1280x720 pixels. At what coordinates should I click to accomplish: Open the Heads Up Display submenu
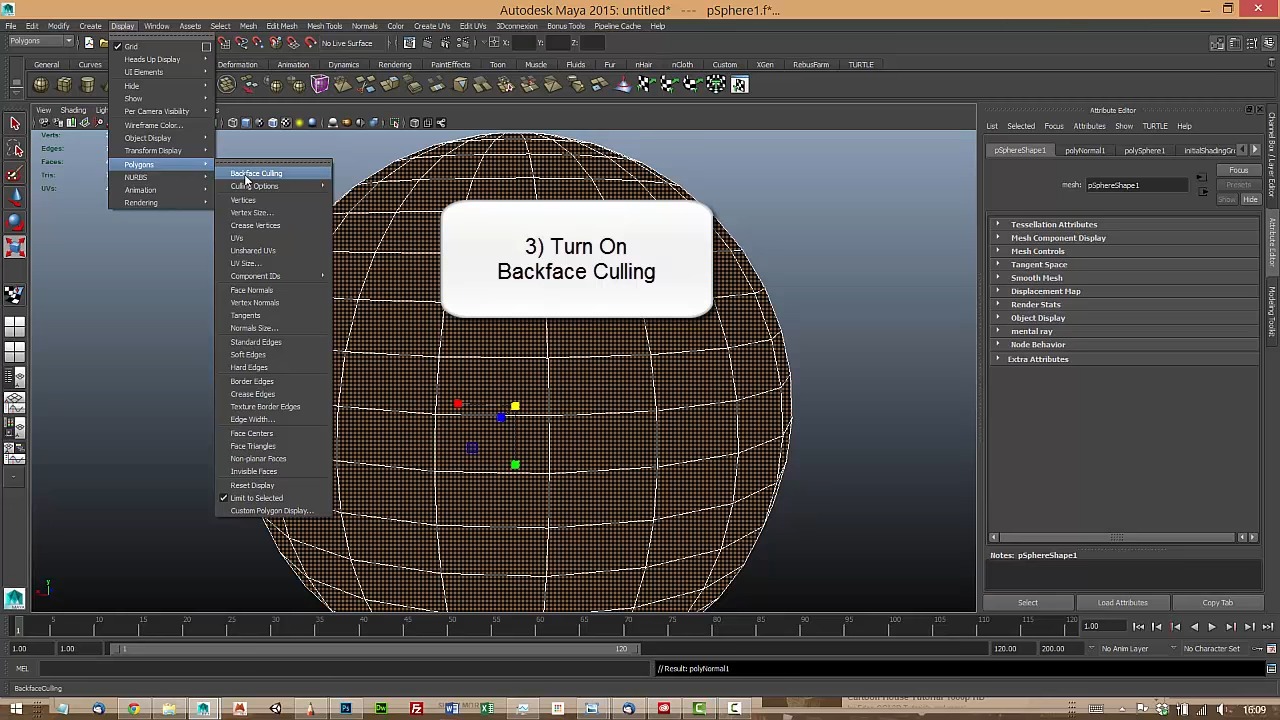161,59
